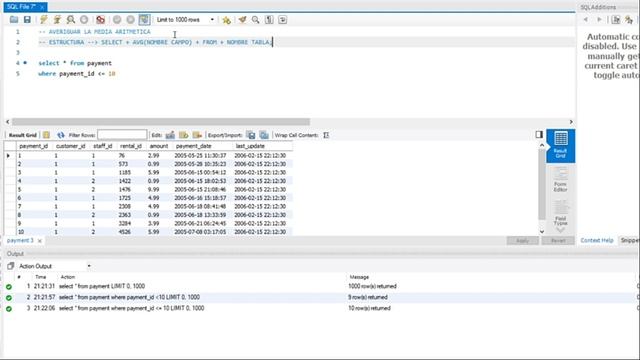Click the jump-to-caret help icon in SQL Additions

(616, 20)
